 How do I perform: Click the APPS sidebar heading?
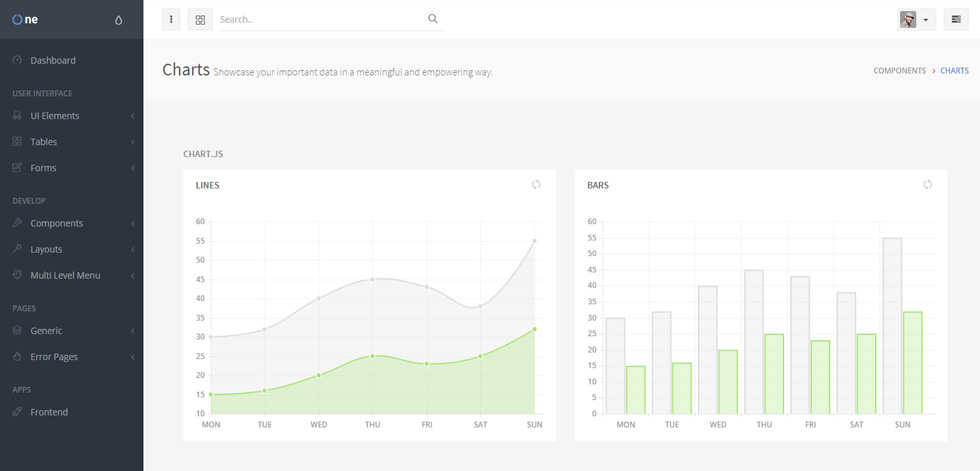(x=21, y=390)
